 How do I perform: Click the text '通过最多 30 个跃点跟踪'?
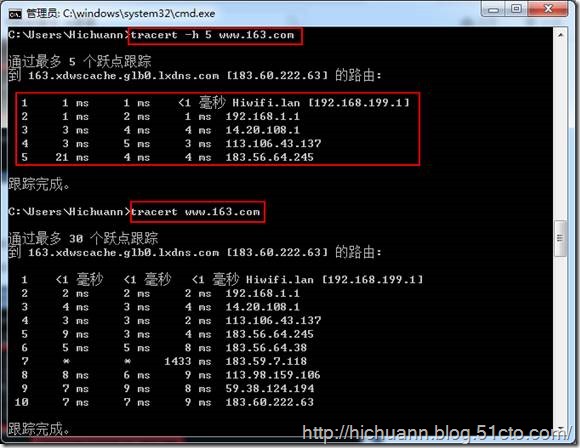point(83,238)
